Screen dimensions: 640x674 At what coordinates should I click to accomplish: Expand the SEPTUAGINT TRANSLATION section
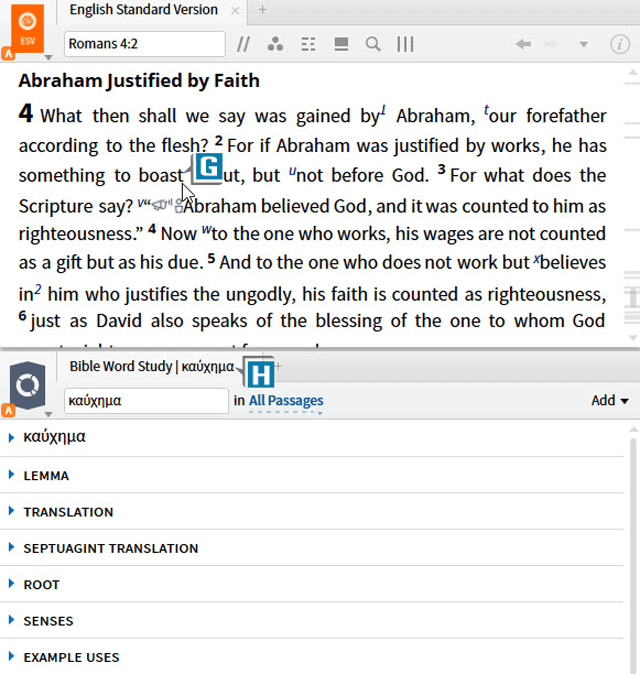tap(11, 547)
